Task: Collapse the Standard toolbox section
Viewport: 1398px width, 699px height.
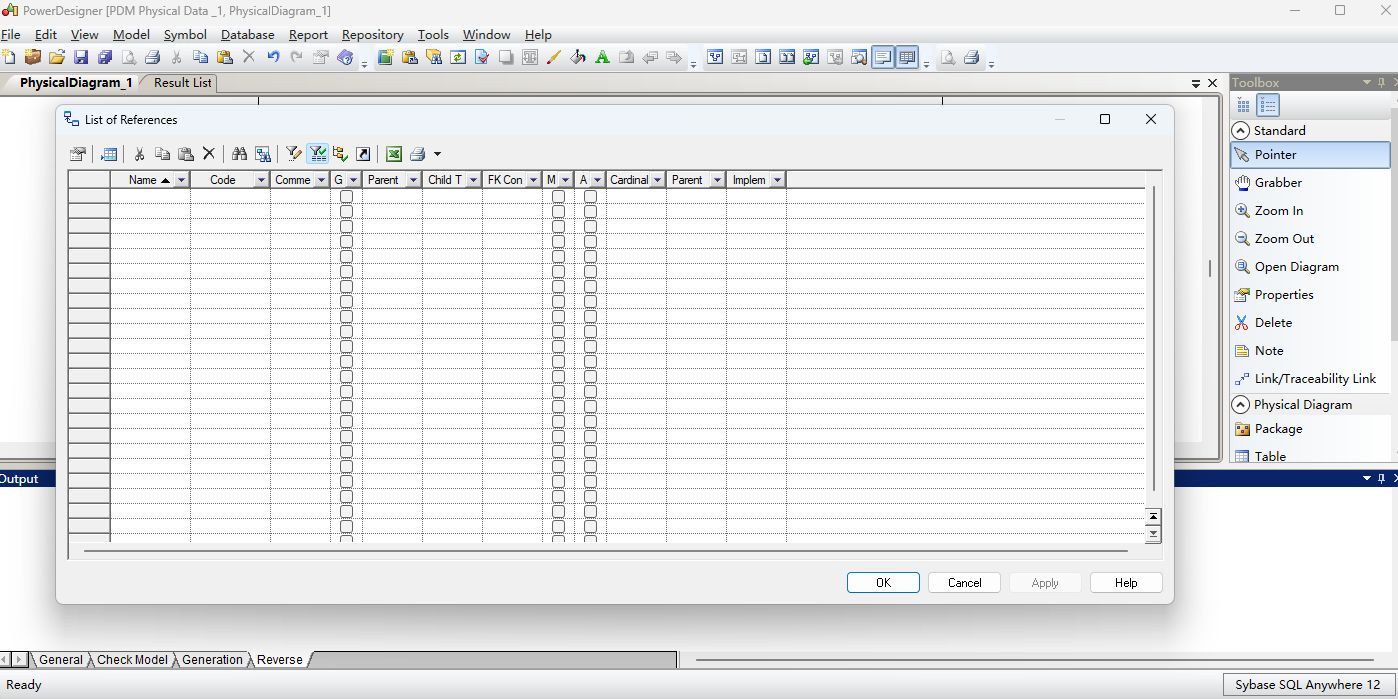Action: point(1240,131)
